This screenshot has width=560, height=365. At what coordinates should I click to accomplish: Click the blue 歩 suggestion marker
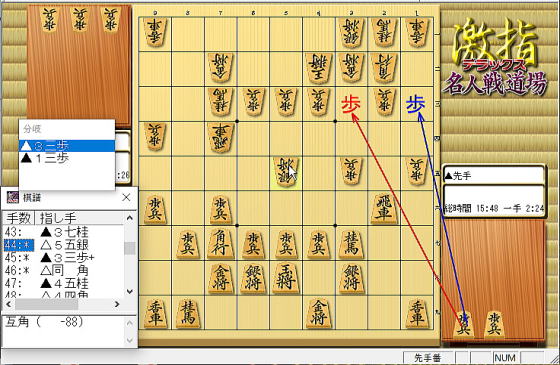point(416,104)
